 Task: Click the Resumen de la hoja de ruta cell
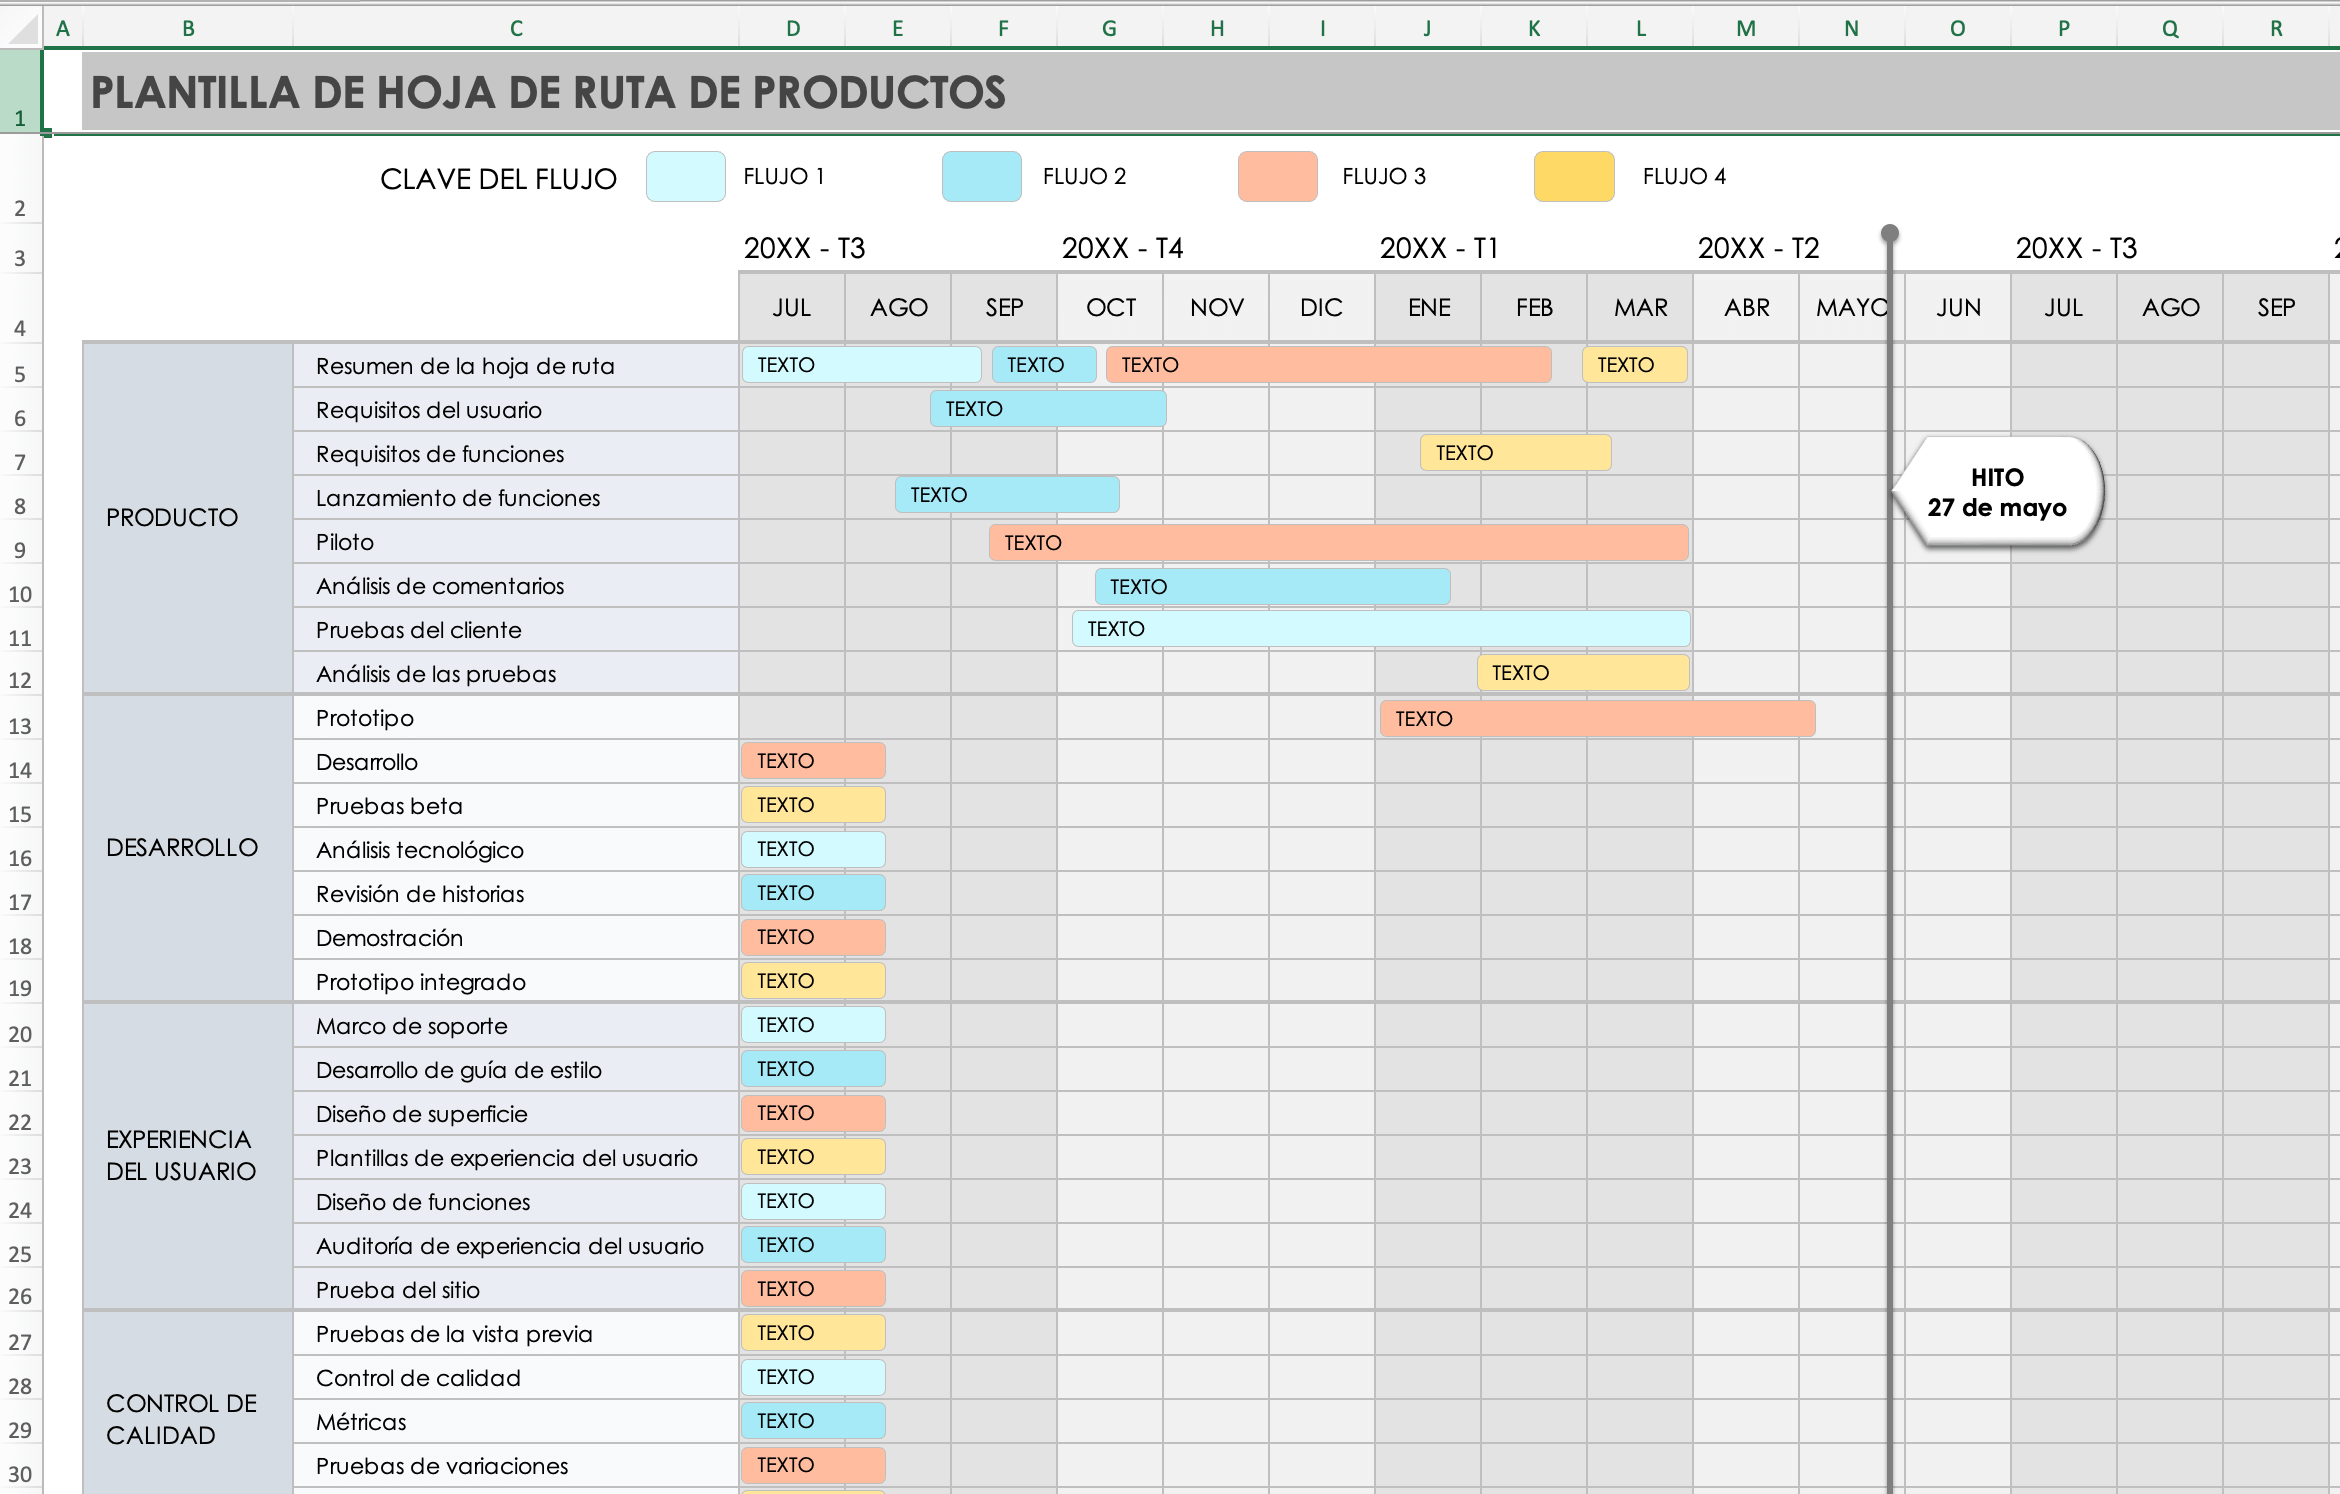pyautogui.click(x=516, y=366)
